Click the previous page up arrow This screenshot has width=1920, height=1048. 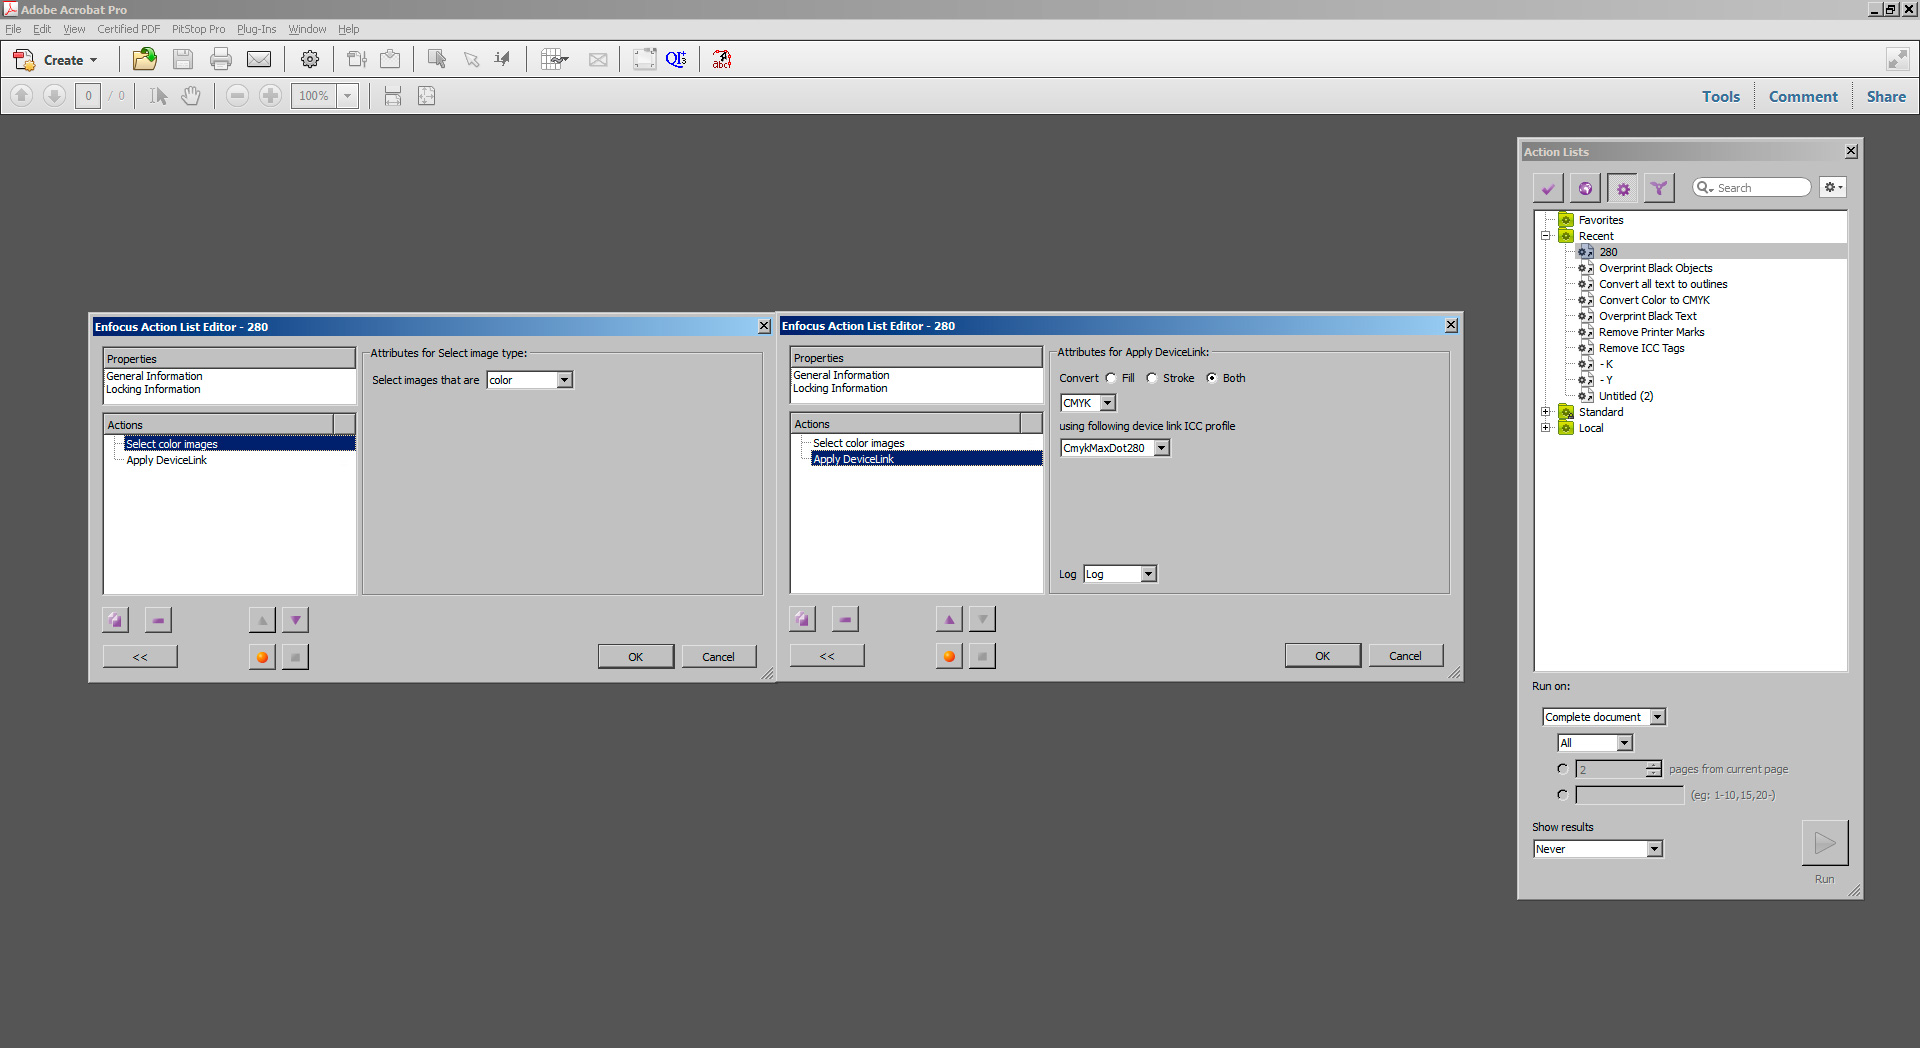[22, 96]
